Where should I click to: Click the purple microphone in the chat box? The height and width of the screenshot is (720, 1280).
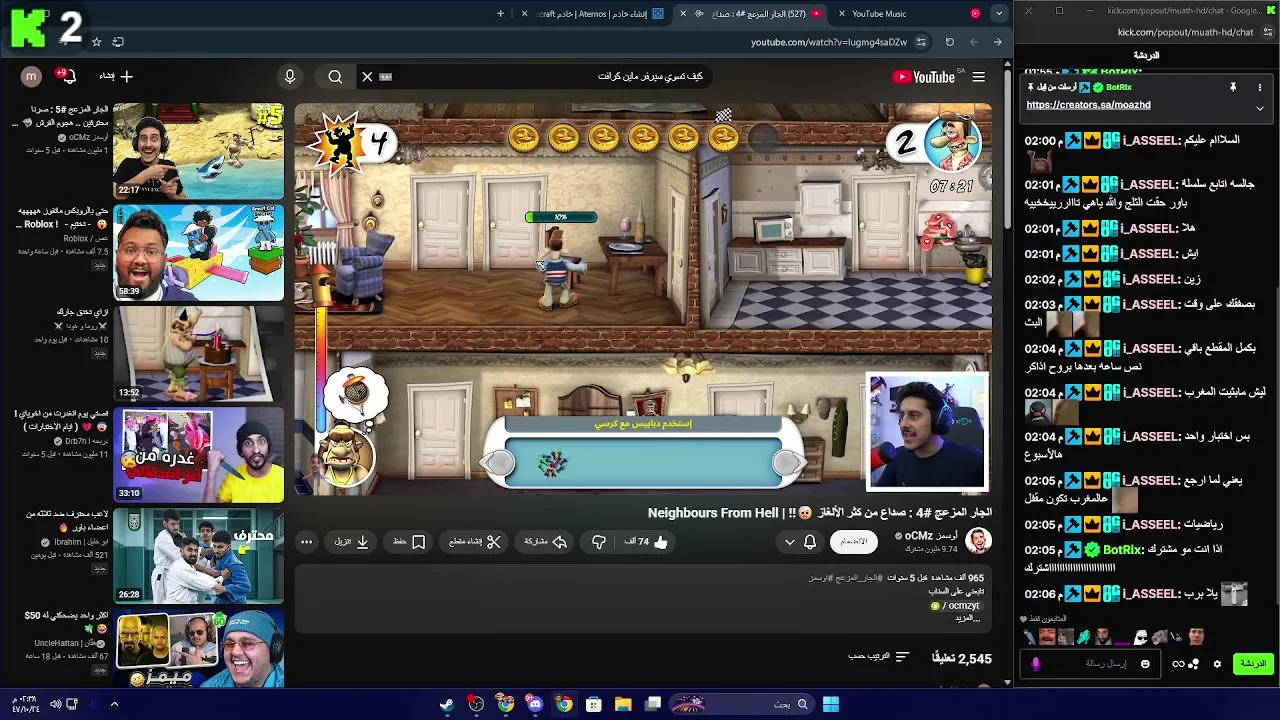[x=1036, y=664]
